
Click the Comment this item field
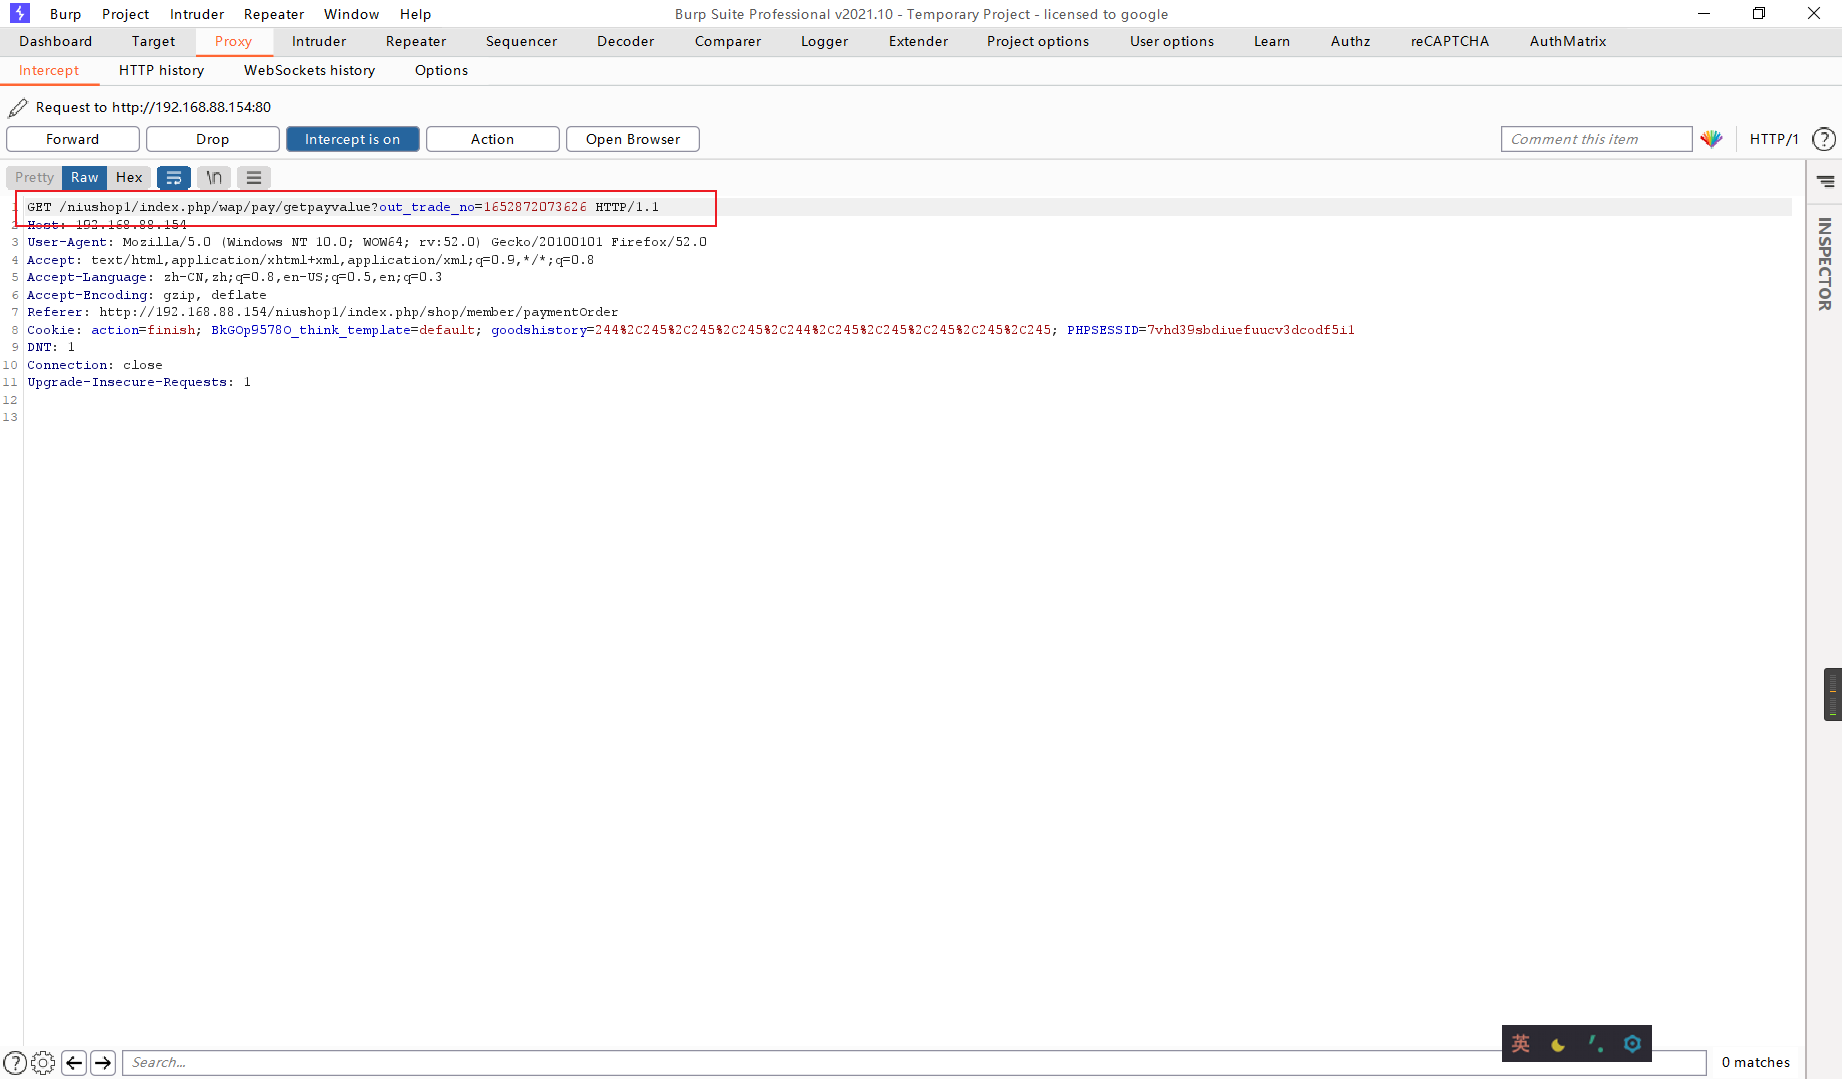1596,139
